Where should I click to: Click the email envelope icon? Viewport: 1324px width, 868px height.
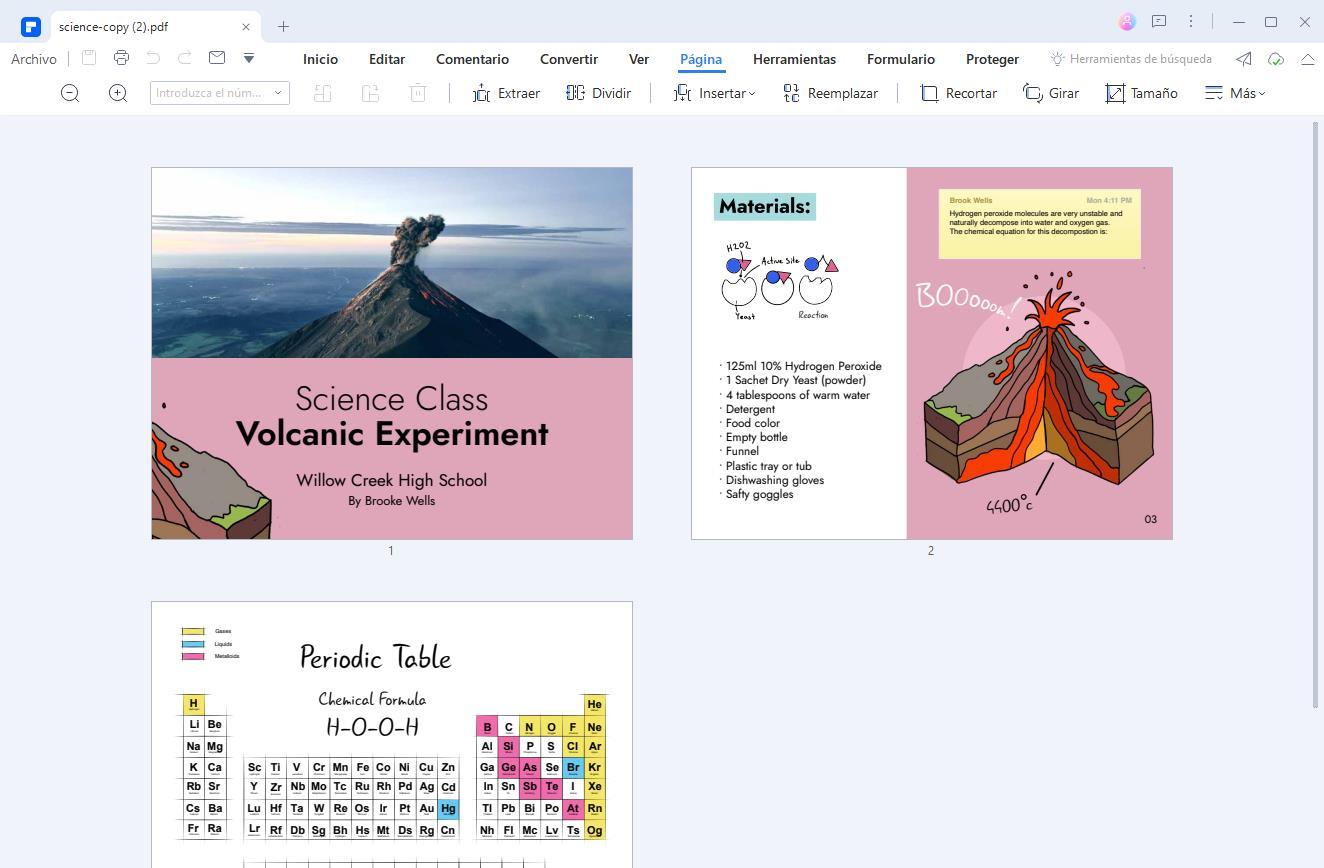217,58
